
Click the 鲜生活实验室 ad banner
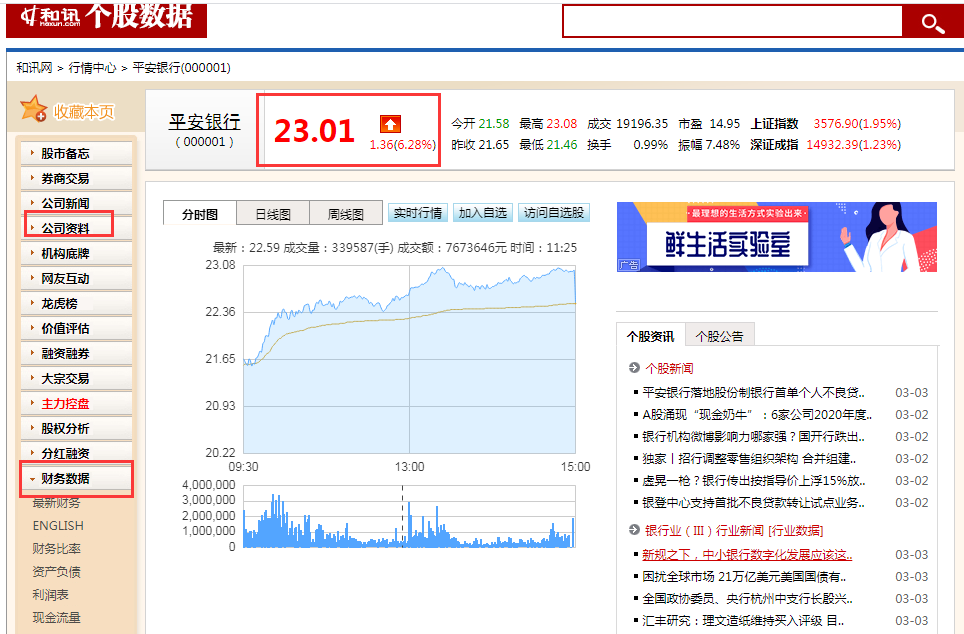coord(781,237)
